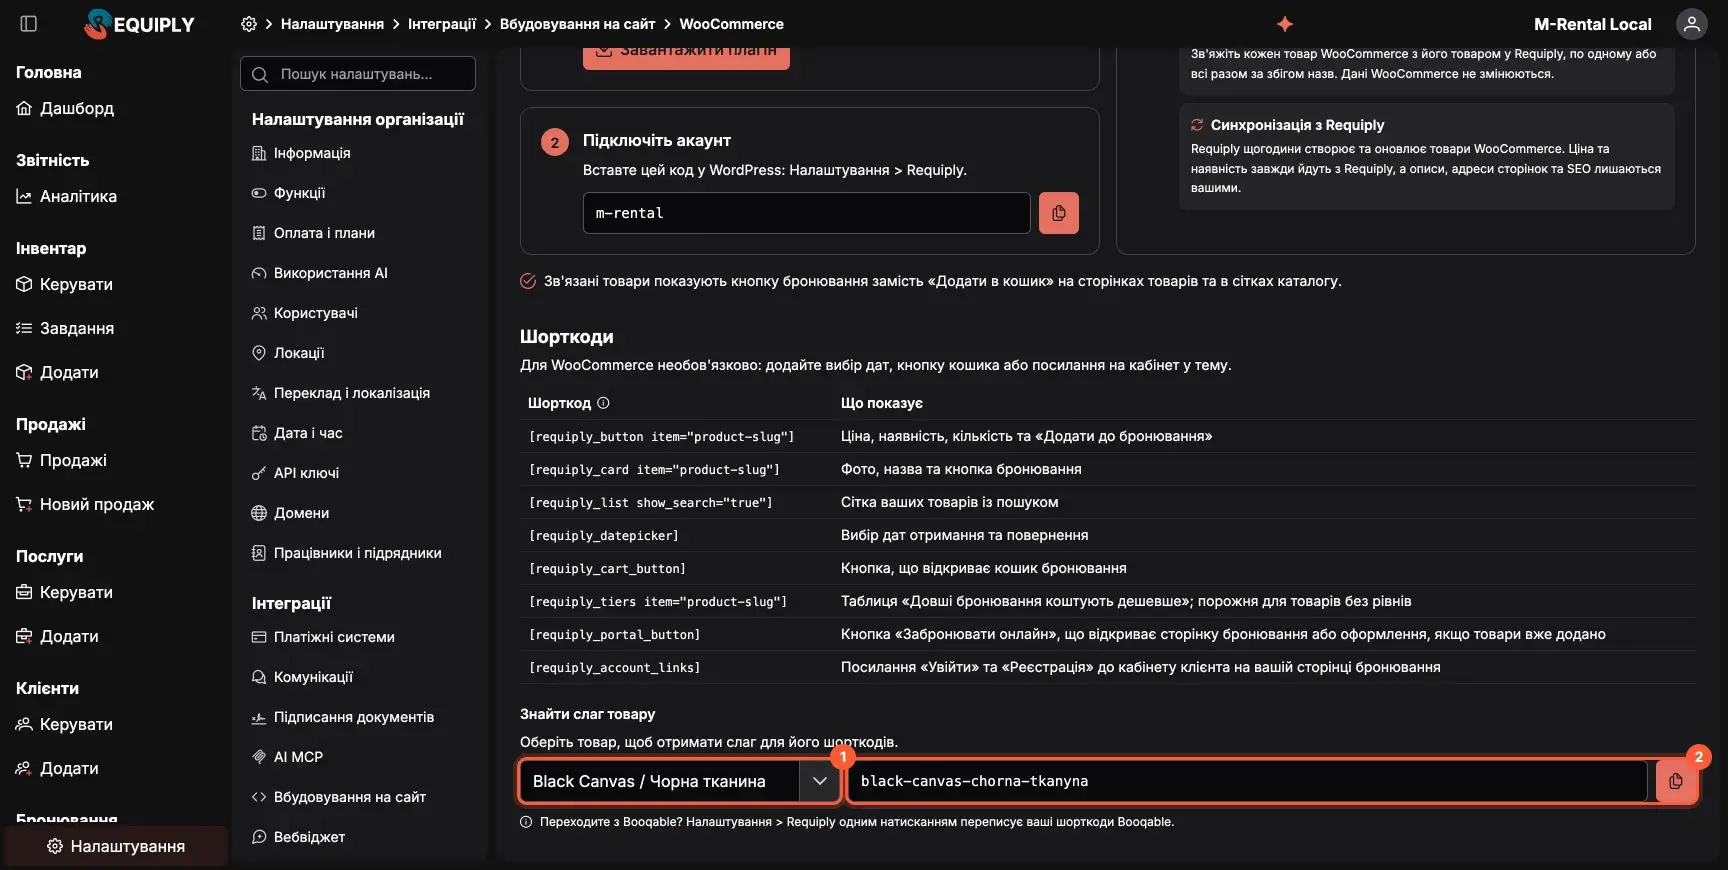Open the user profile avatar
This screenshot has height=870, width=1728.
[x=1691, y=24]
